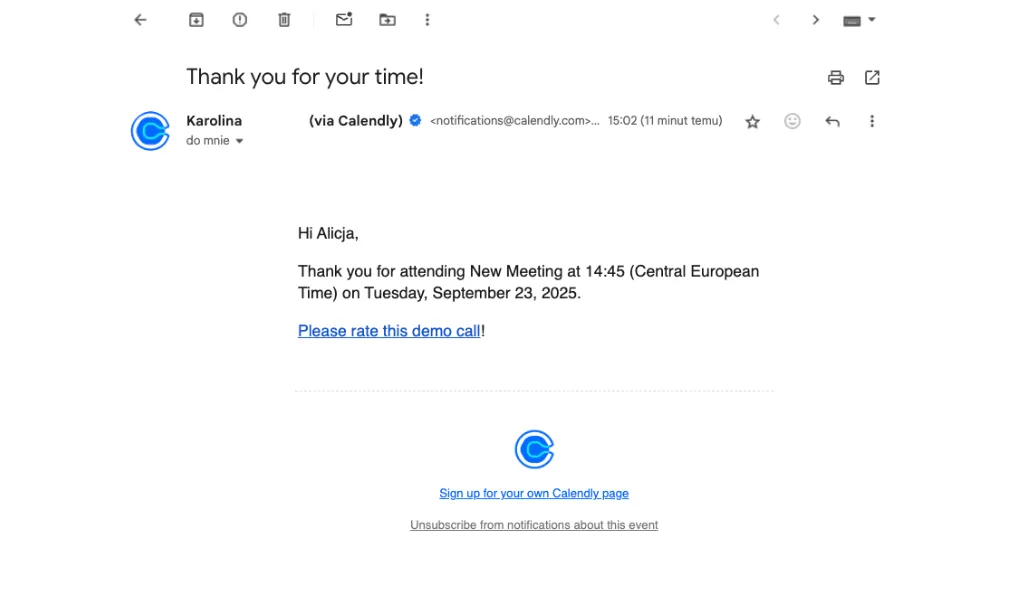Open the email in a new window
This screenshot has width=1024, height=600.
(872, 77)
